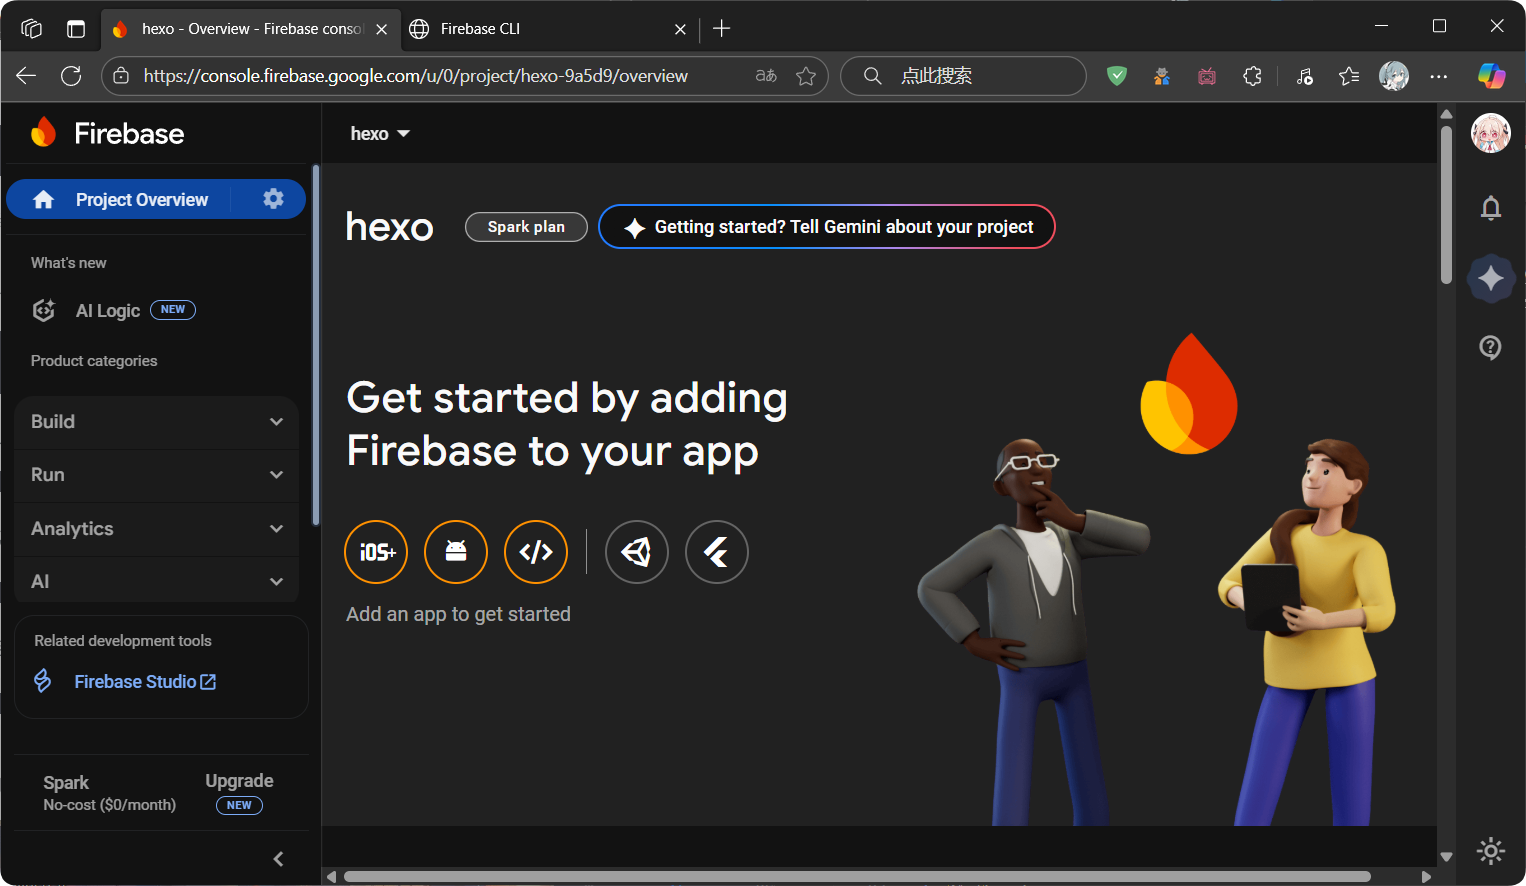
Task: Expand the Run category
Action: click(157, 475)
